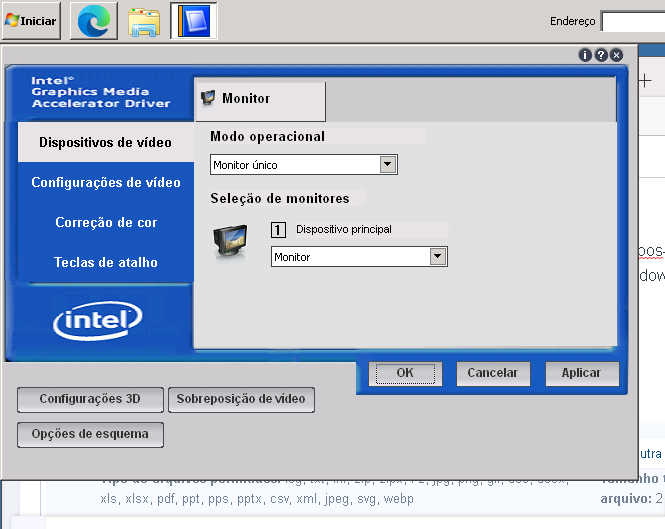Click the number 1 device indicator
Viewport: 665px width, 529px height.
pyautogui.click(x=278, y=230)
